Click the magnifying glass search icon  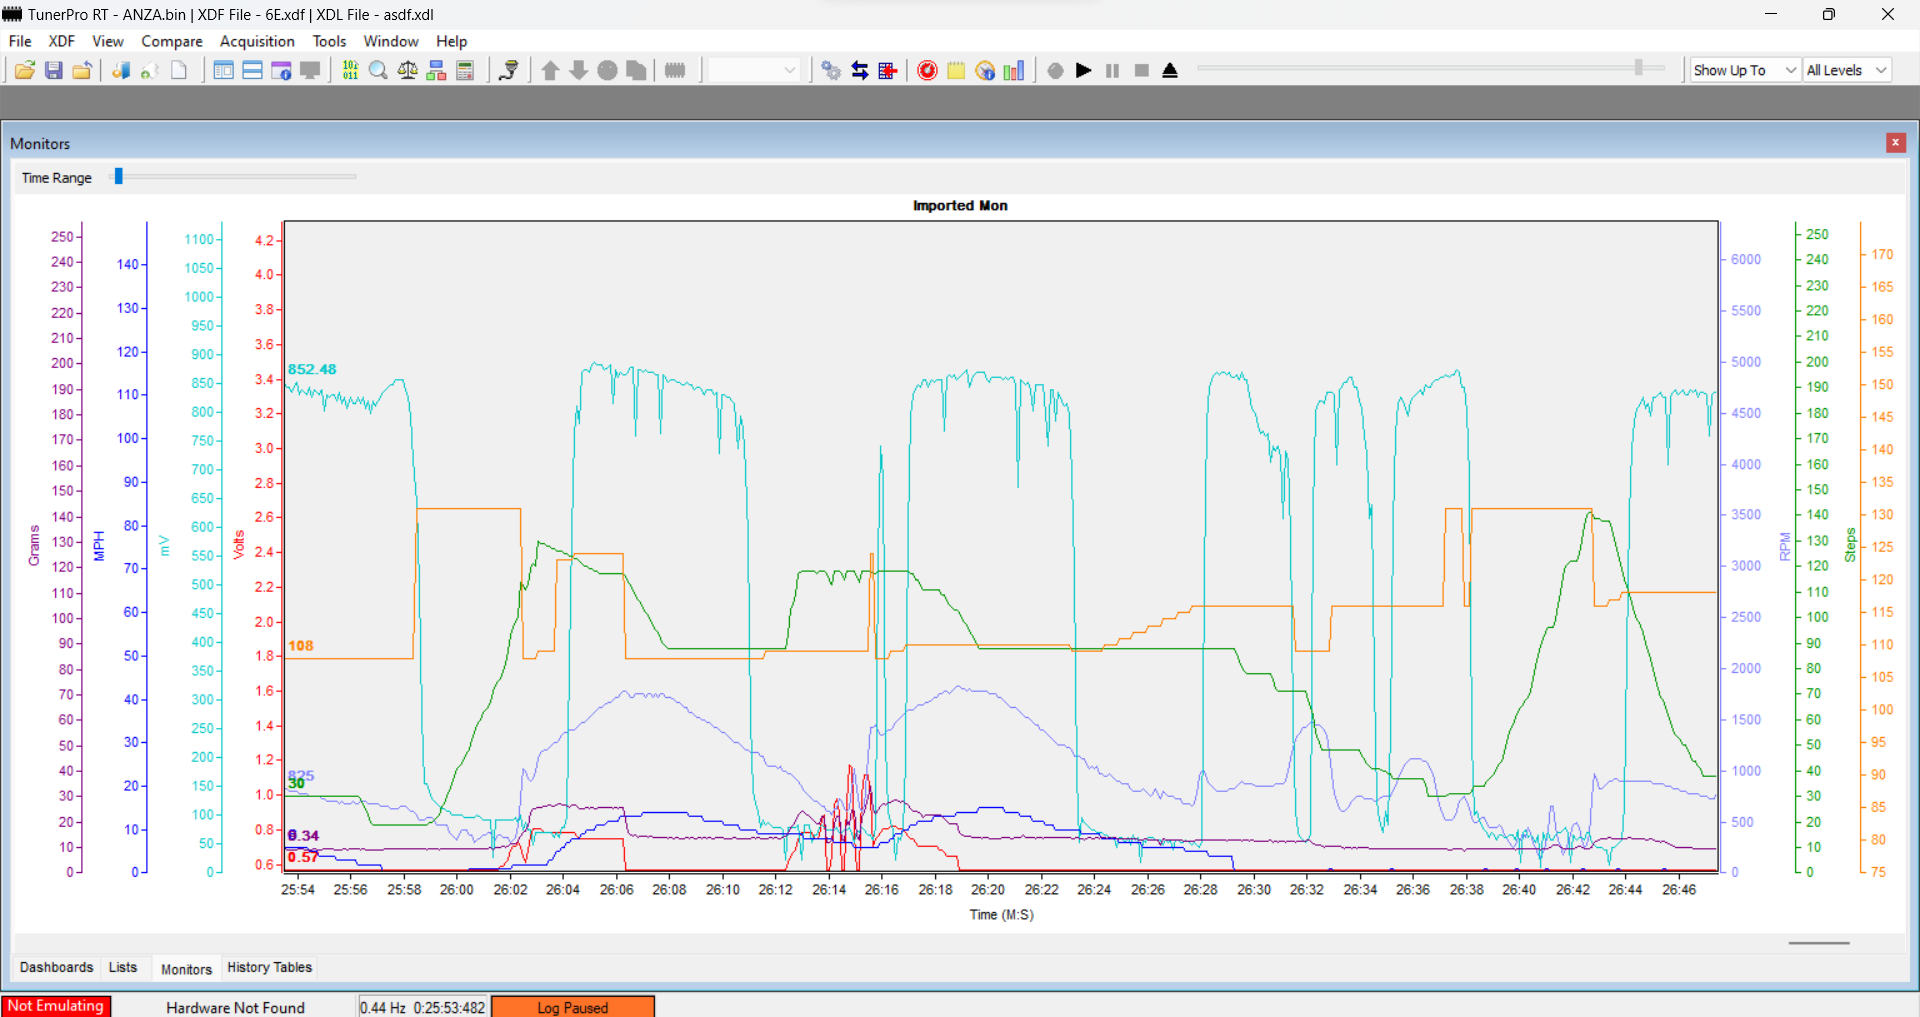pos(378,70)
